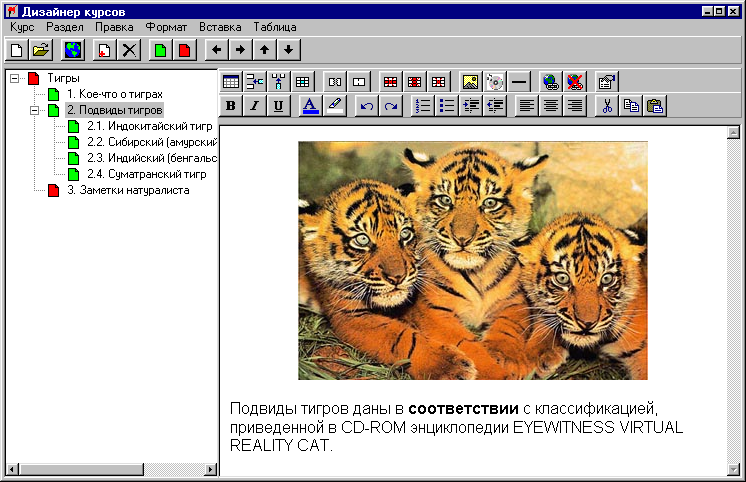The image size is (746, 482).
Task: Move section down with down arrow button
Action: (288, 49)
